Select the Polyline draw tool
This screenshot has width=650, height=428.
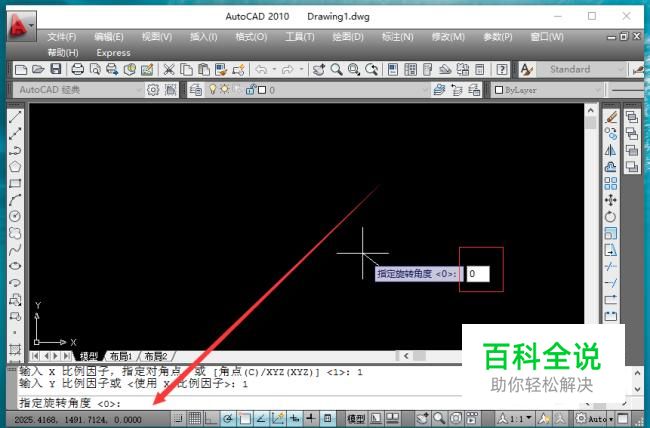tap(15, 150)
